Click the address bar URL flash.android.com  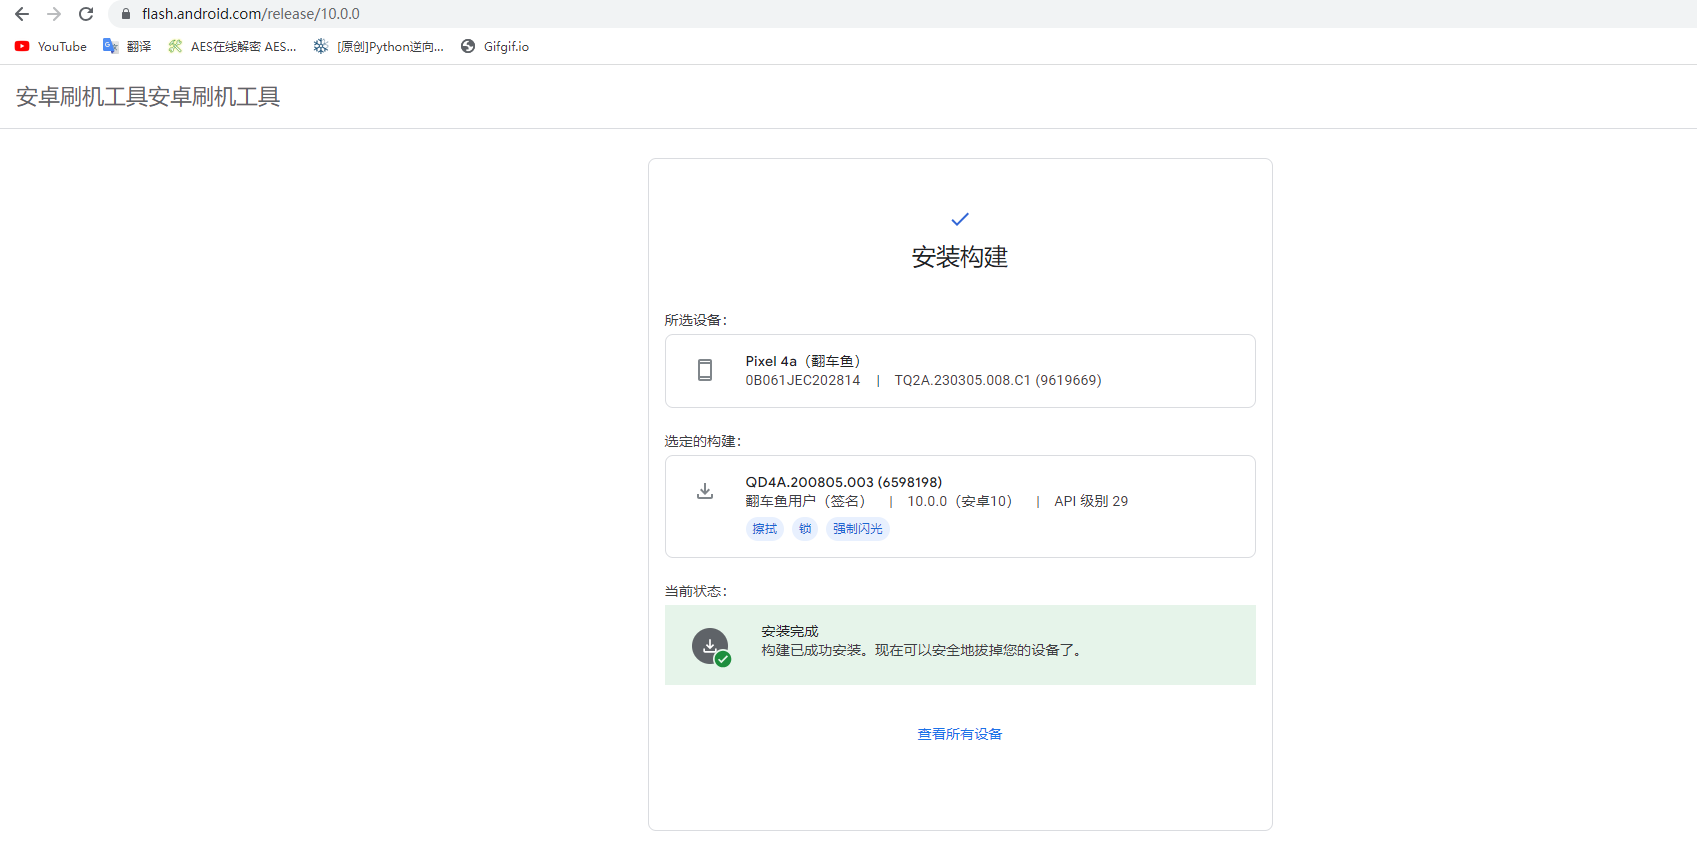pos(251,14)
